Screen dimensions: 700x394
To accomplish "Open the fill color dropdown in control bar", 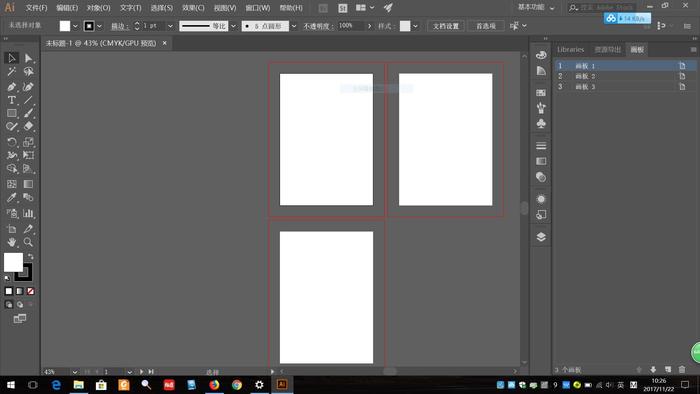I will point(75,26).
